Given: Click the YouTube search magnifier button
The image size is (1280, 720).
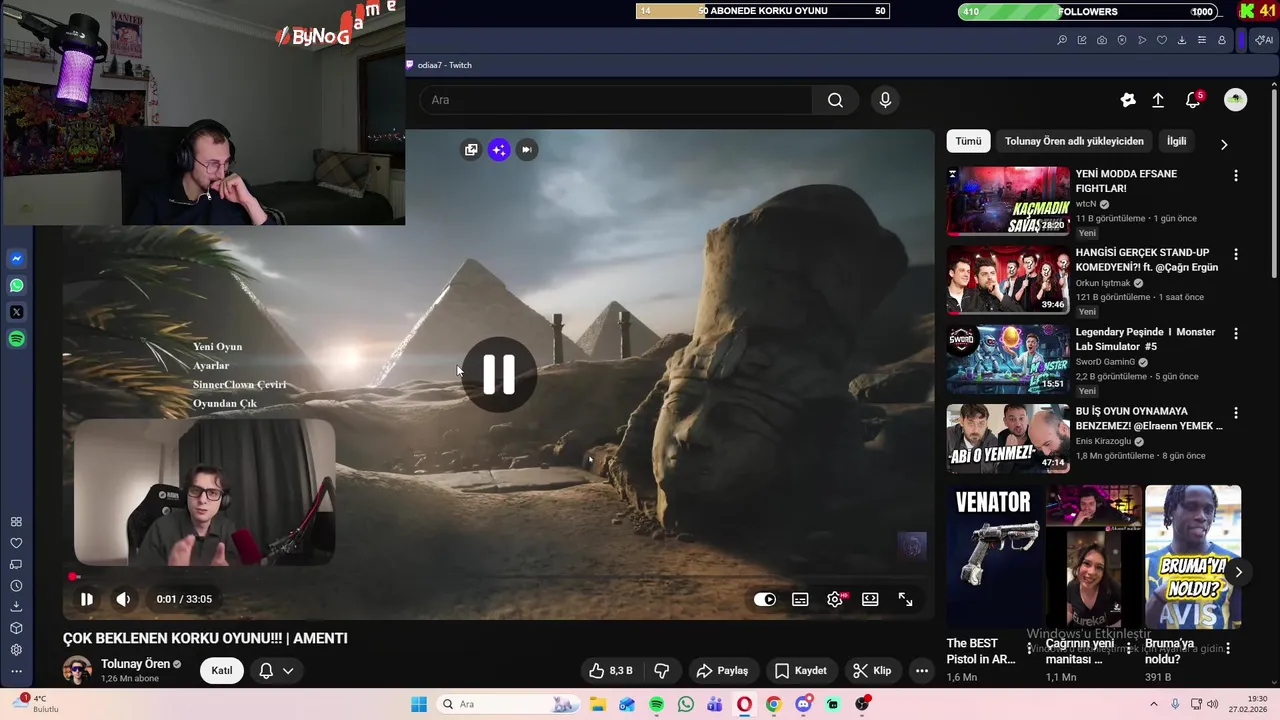Looking at the screenshot, I should point(835,100).
